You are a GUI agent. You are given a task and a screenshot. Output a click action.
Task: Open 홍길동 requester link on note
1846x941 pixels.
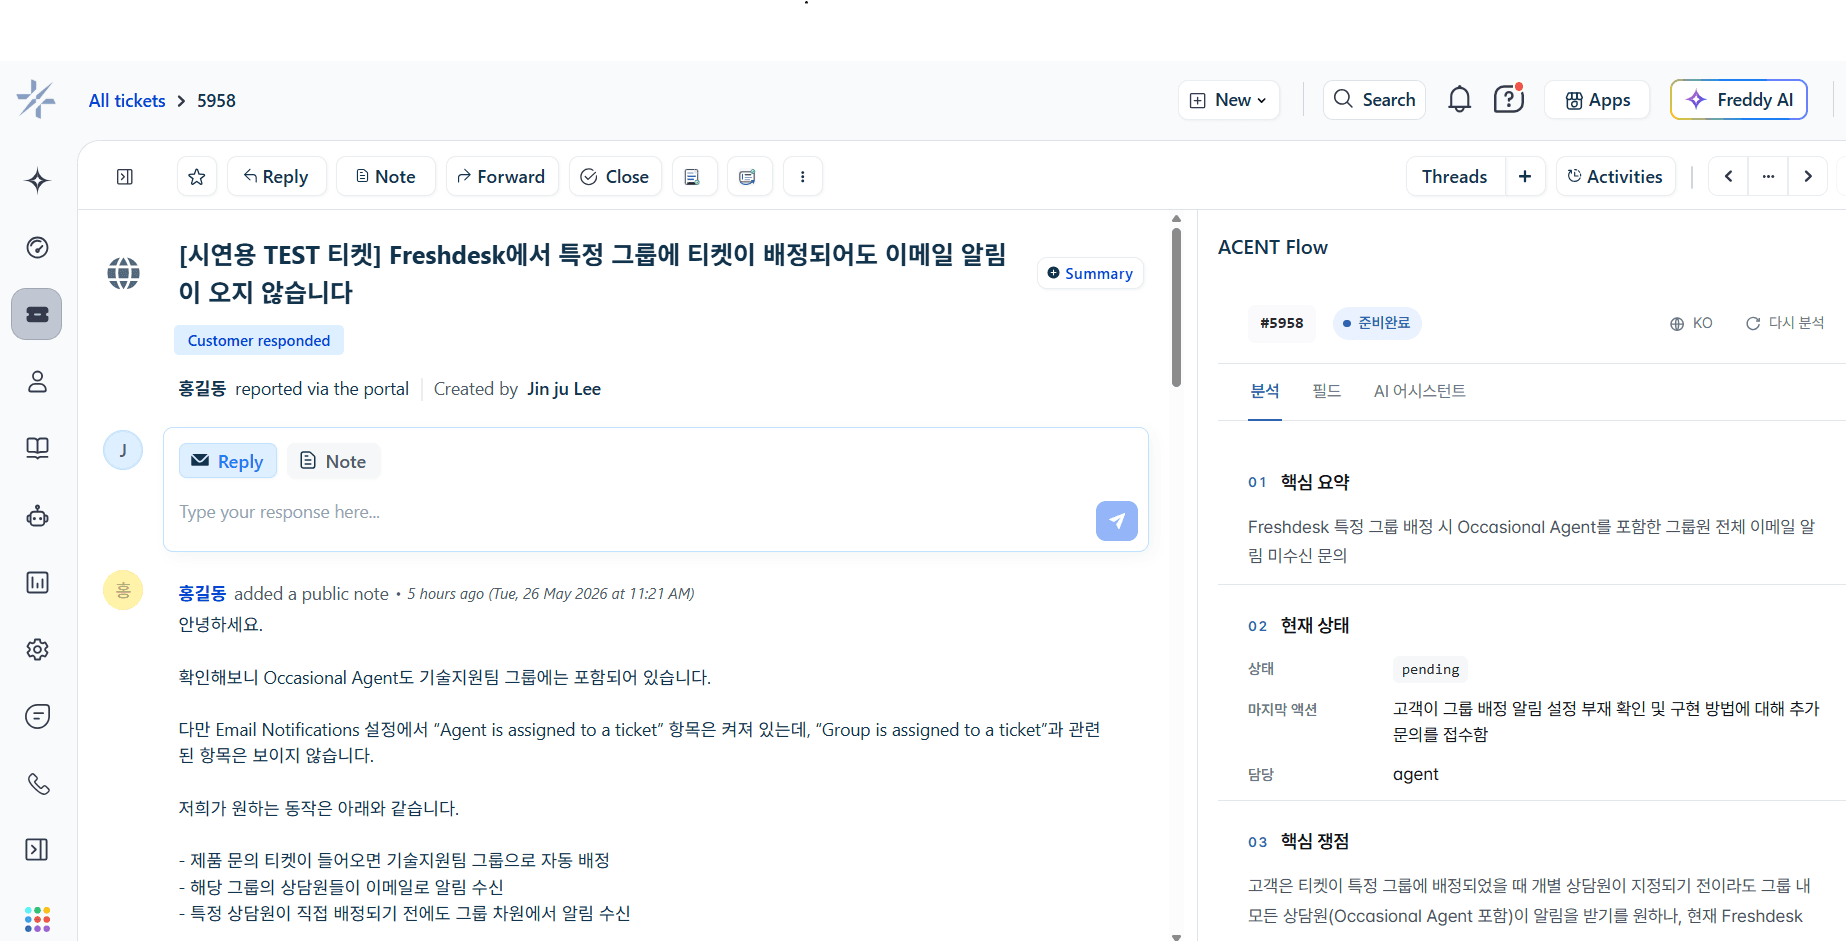click(202, 593)
